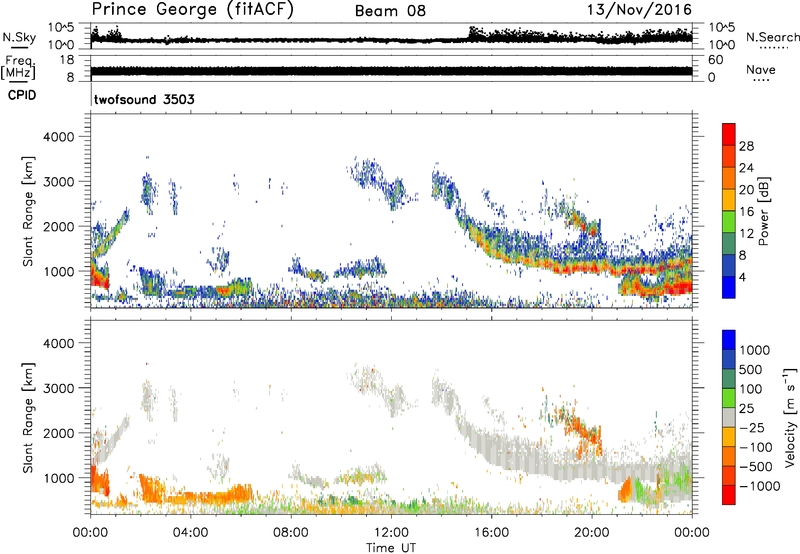
Task: Click the CPID label
Action: pos(22,95)
